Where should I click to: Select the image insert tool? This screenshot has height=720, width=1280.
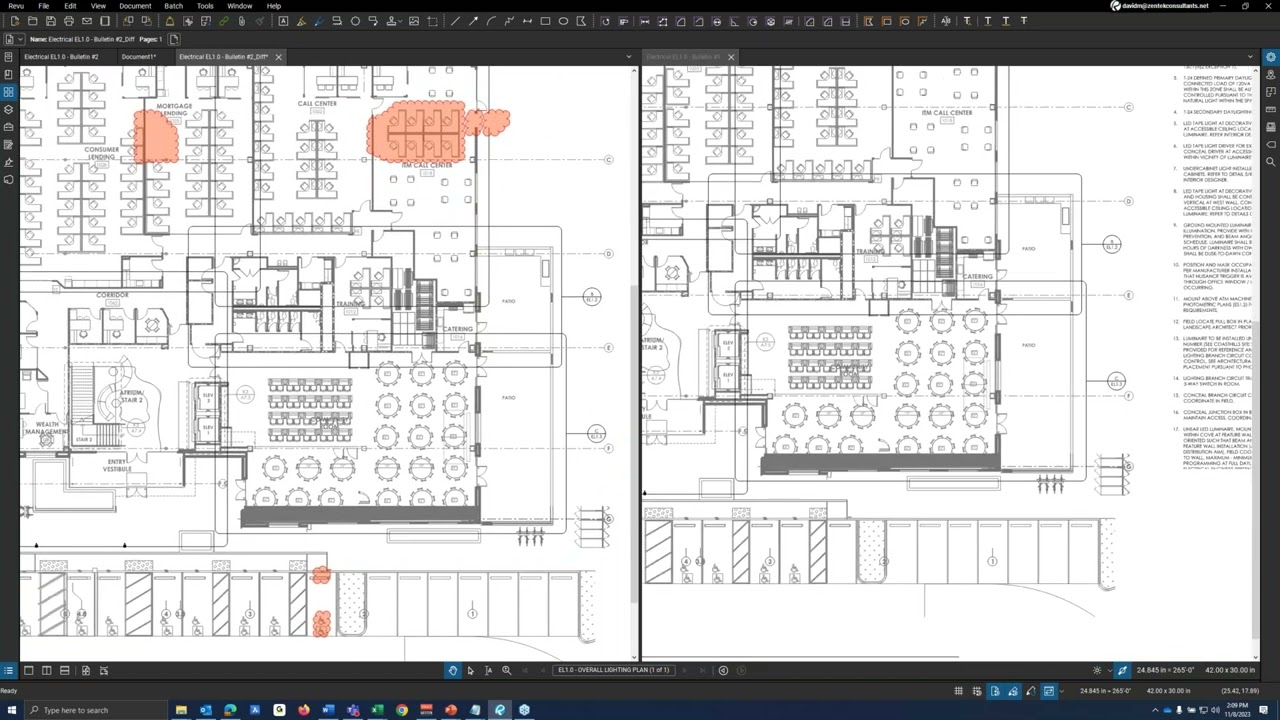pyautogui.click(x=414, y=21)
